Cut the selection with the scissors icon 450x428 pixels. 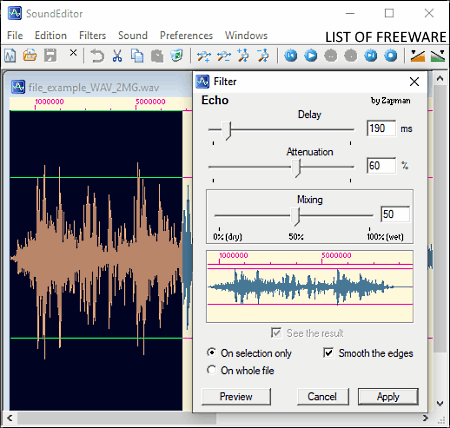117,56
